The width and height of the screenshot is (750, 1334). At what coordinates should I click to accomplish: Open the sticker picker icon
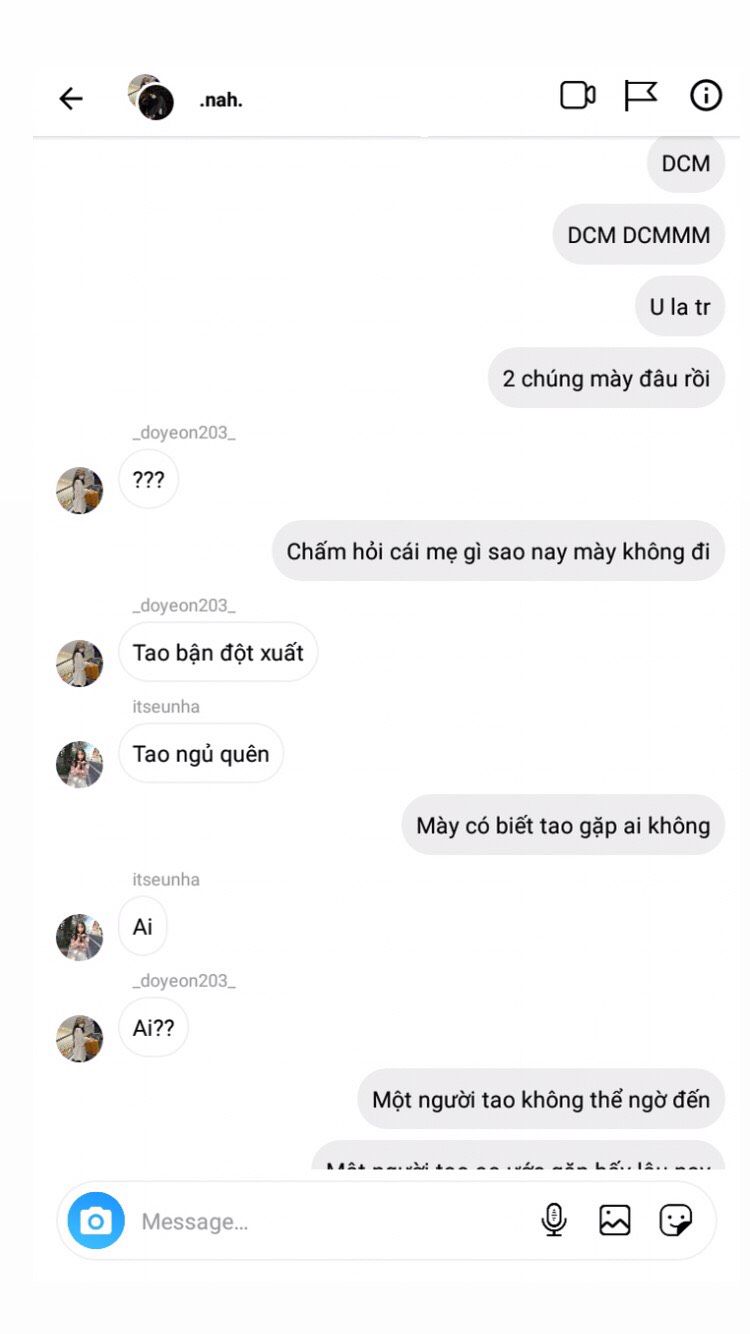(676, 1220)
